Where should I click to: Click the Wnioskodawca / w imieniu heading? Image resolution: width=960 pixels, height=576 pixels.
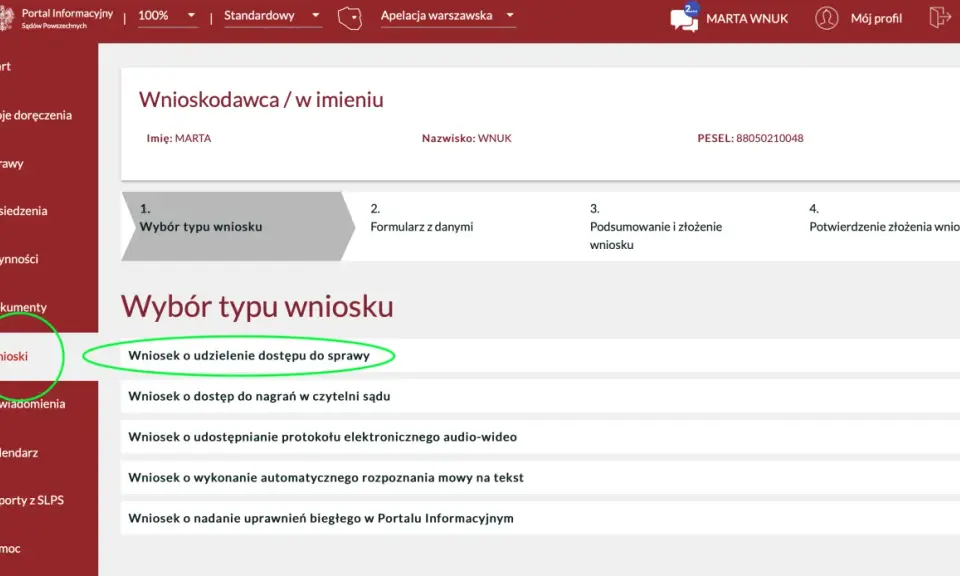261,100
